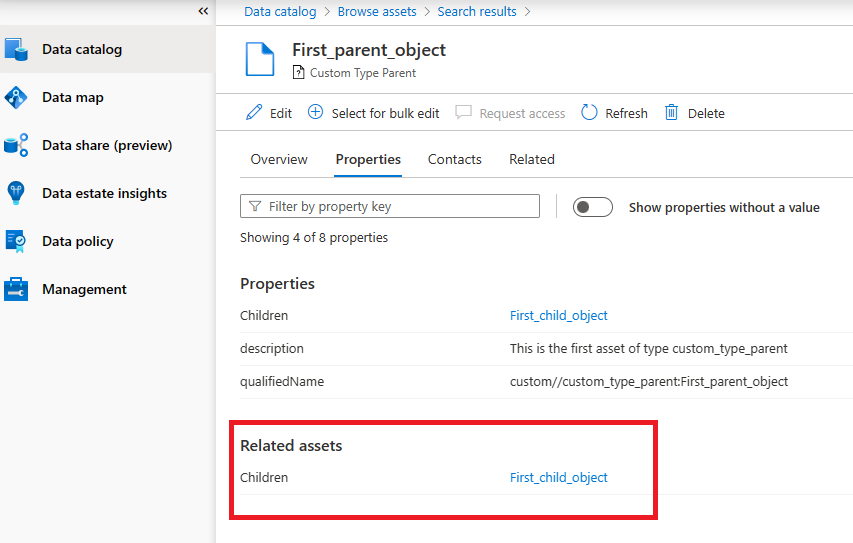Switch to the Overview tab
The width and height of the screenshot is (853, 543).
pos(279,159)
